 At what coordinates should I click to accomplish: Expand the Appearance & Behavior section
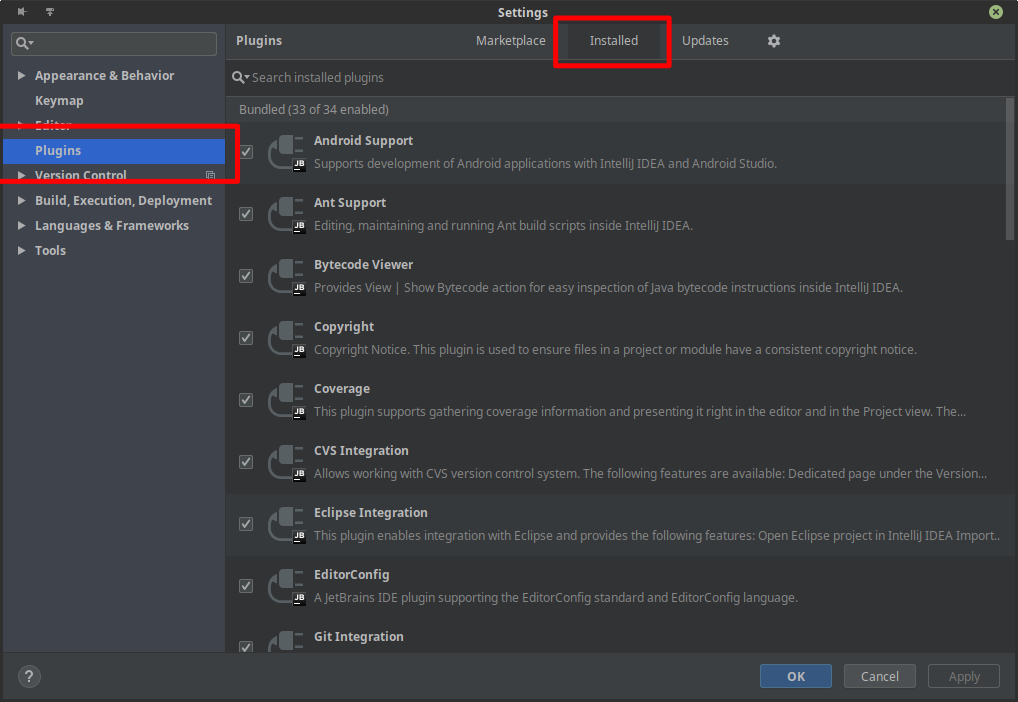coord(22,76)
